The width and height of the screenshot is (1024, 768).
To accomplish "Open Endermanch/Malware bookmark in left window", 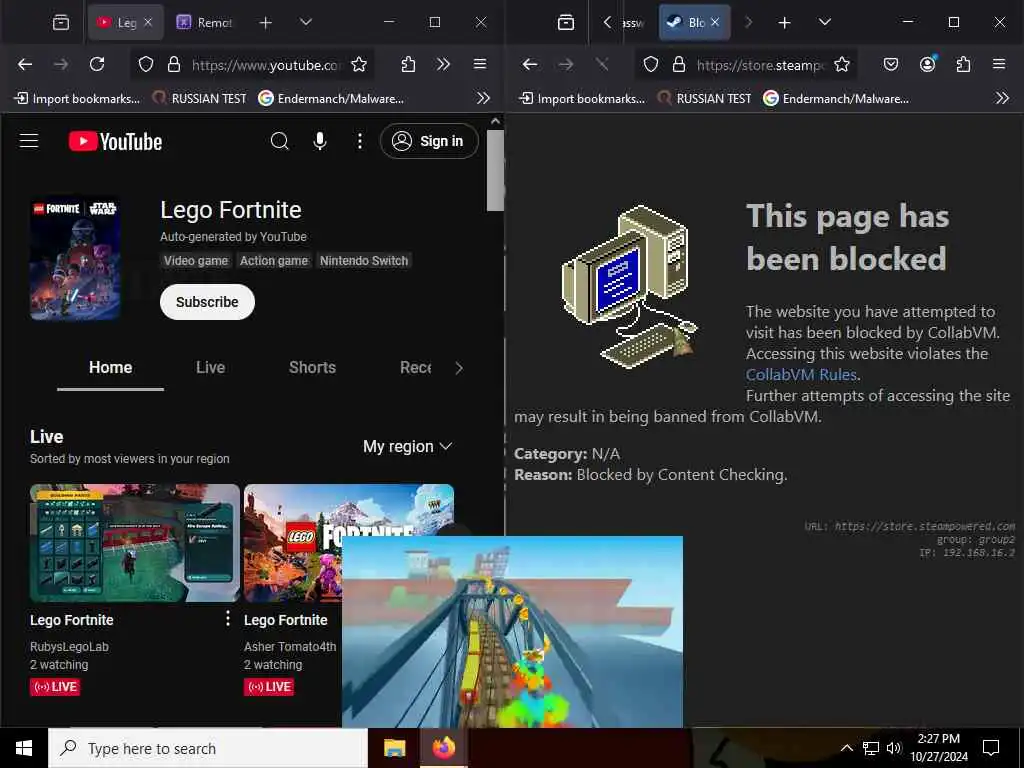I will pyautogui.click(x=331, y=99).
